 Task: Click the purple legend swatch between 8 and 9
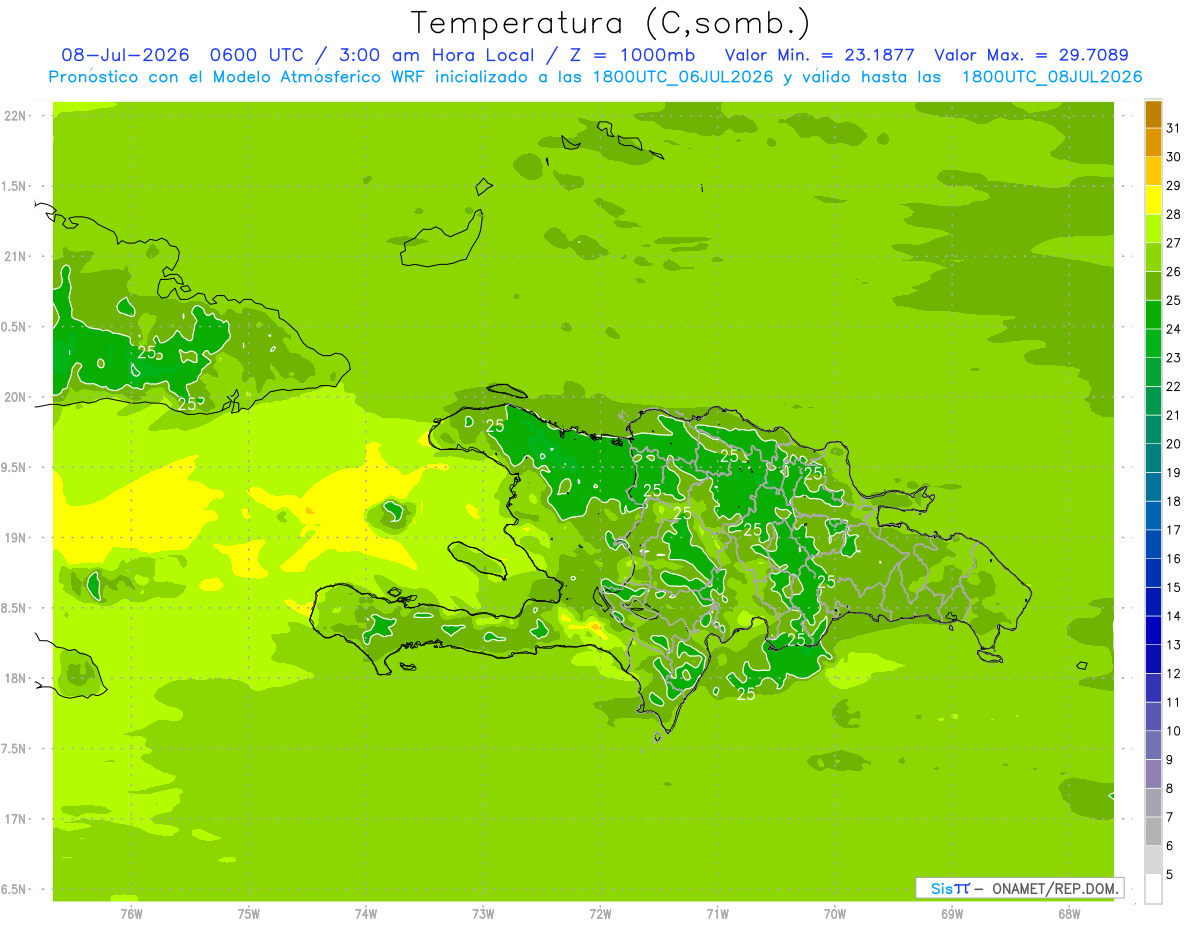(x=1153, y=774)
